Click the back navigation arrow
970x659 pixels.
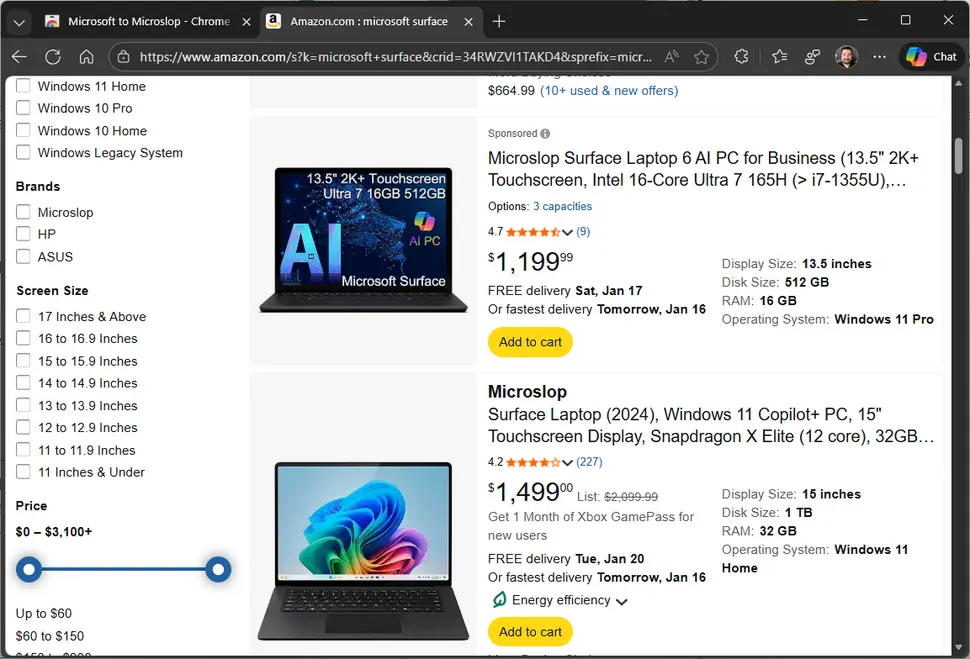point(19,57)
